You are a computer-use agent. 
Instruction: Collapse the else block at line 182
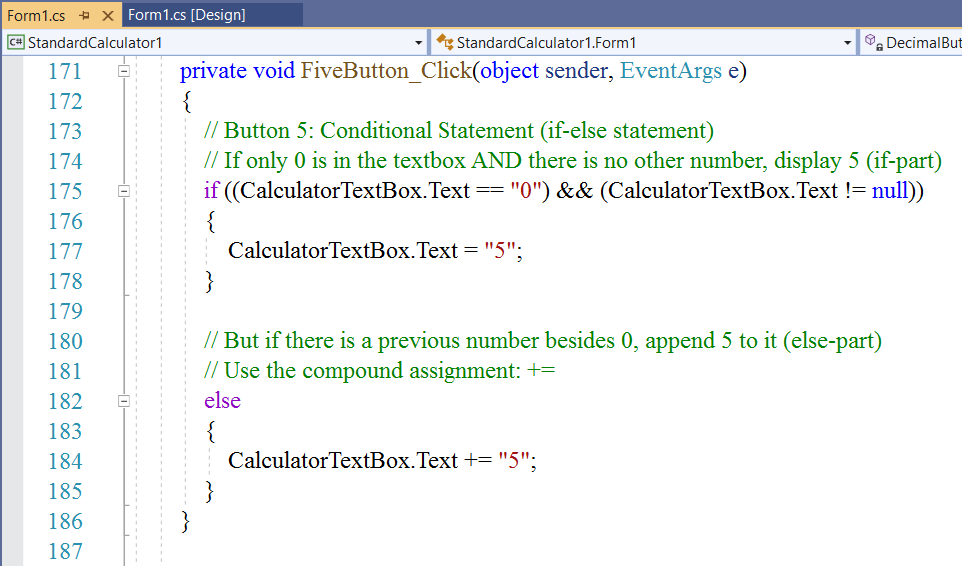pyautogui.click(x=124, y=401)
